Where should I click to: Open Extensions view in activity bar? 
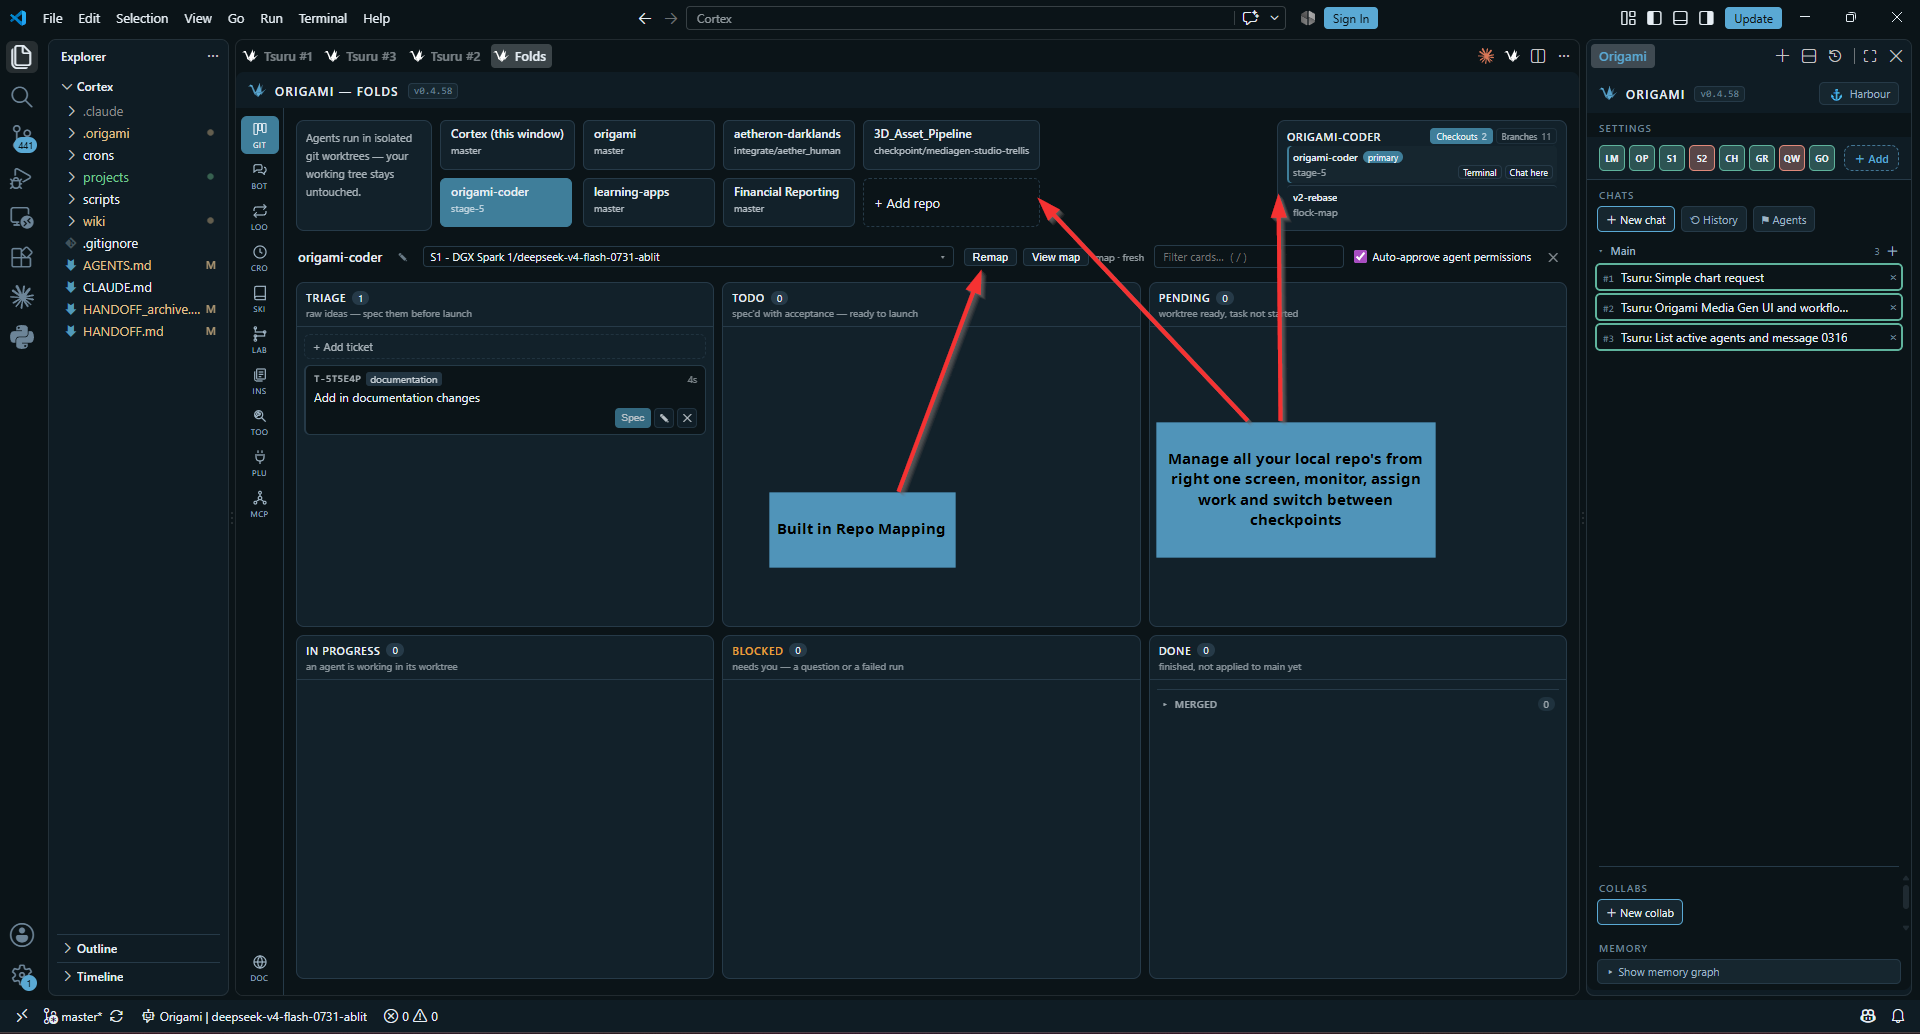click(21, 257)
